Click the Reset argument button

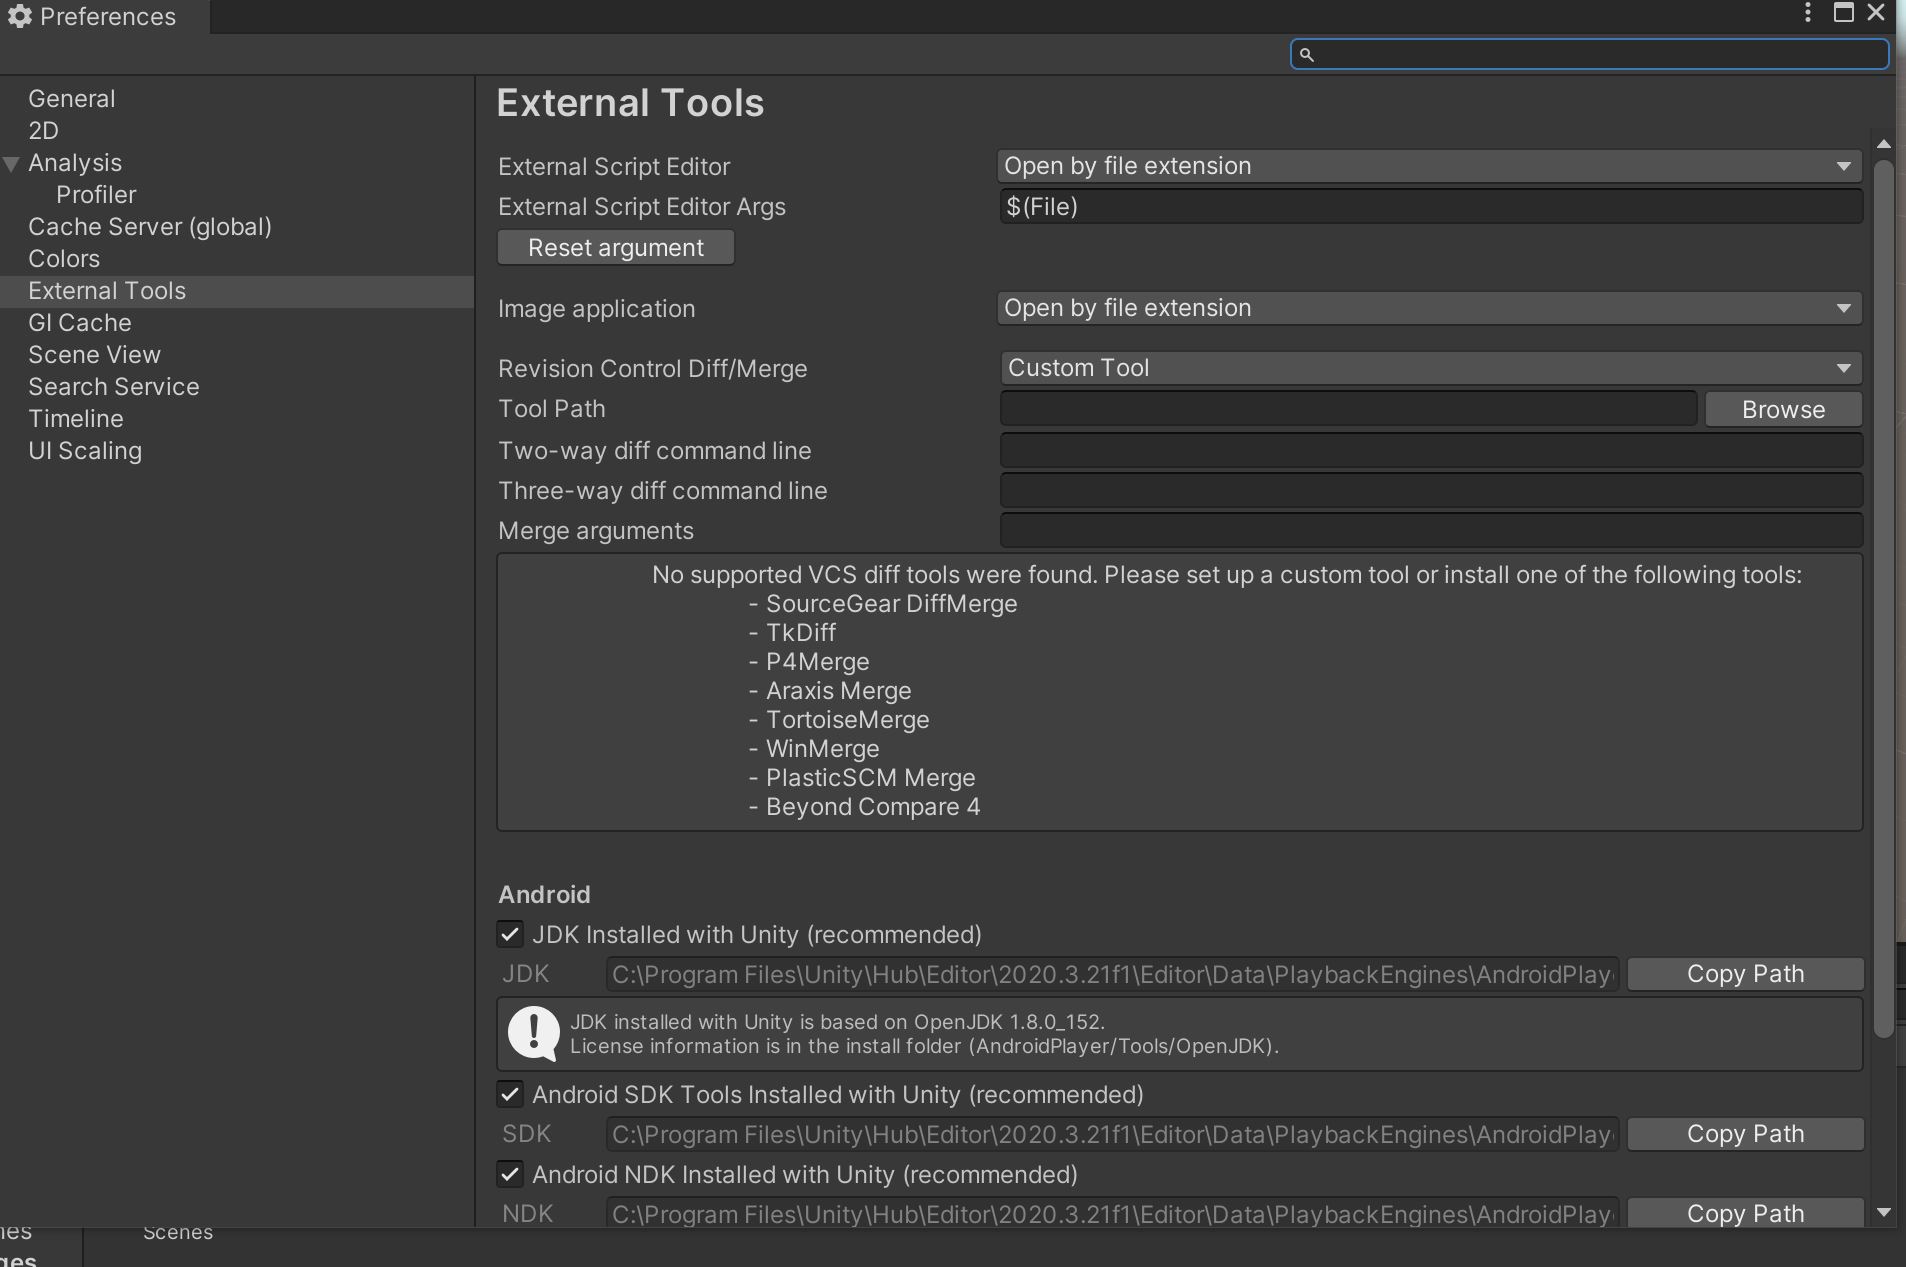tap(615, 247)
